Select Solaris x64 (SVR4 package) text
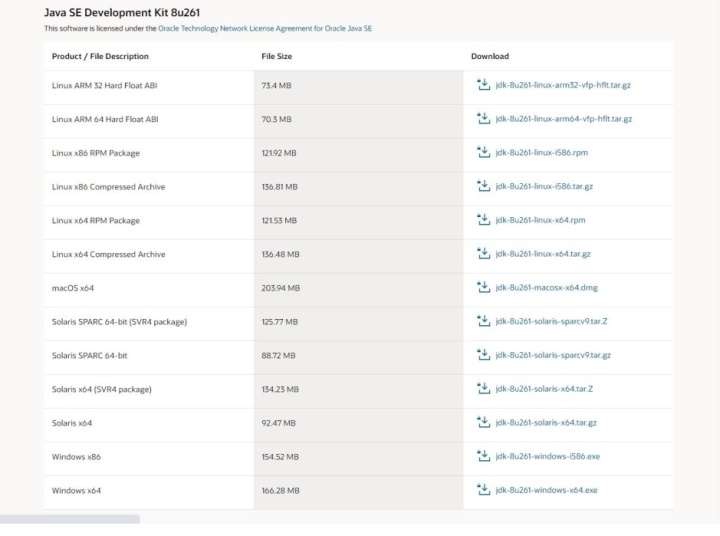The height and width of the screenshot is (536, 720). coord(101,389)
